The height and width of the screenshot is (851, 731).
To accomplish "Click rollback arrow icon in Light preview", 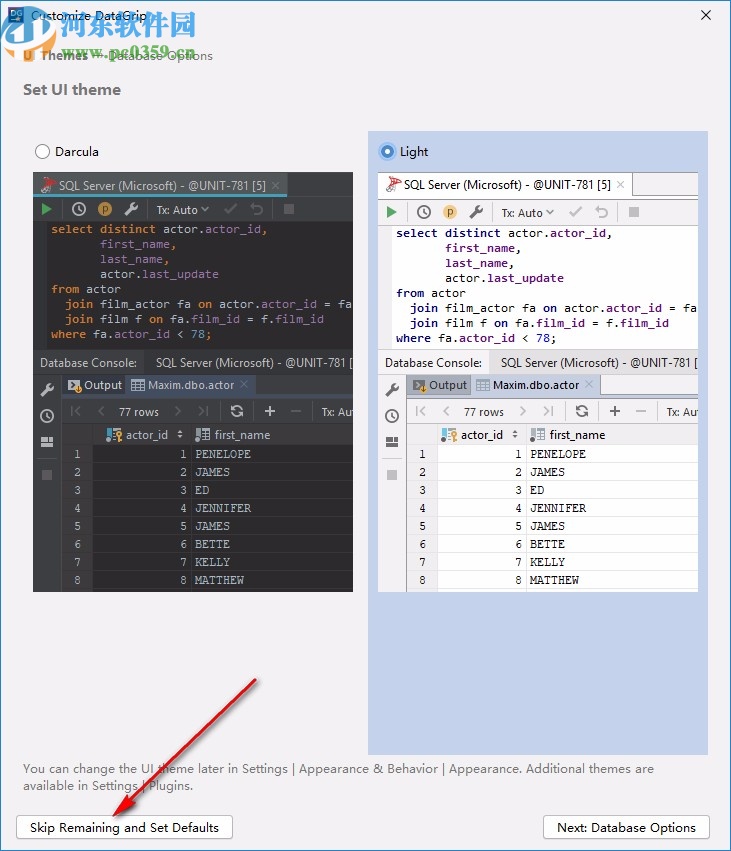I will [x=601, y=212].
